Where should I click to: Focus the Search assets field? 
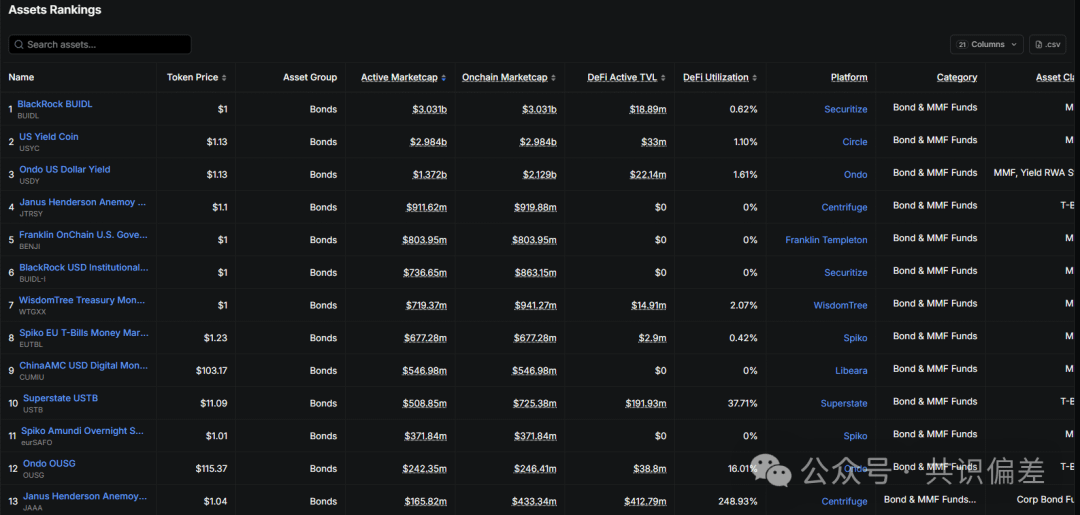click(100, 45)
